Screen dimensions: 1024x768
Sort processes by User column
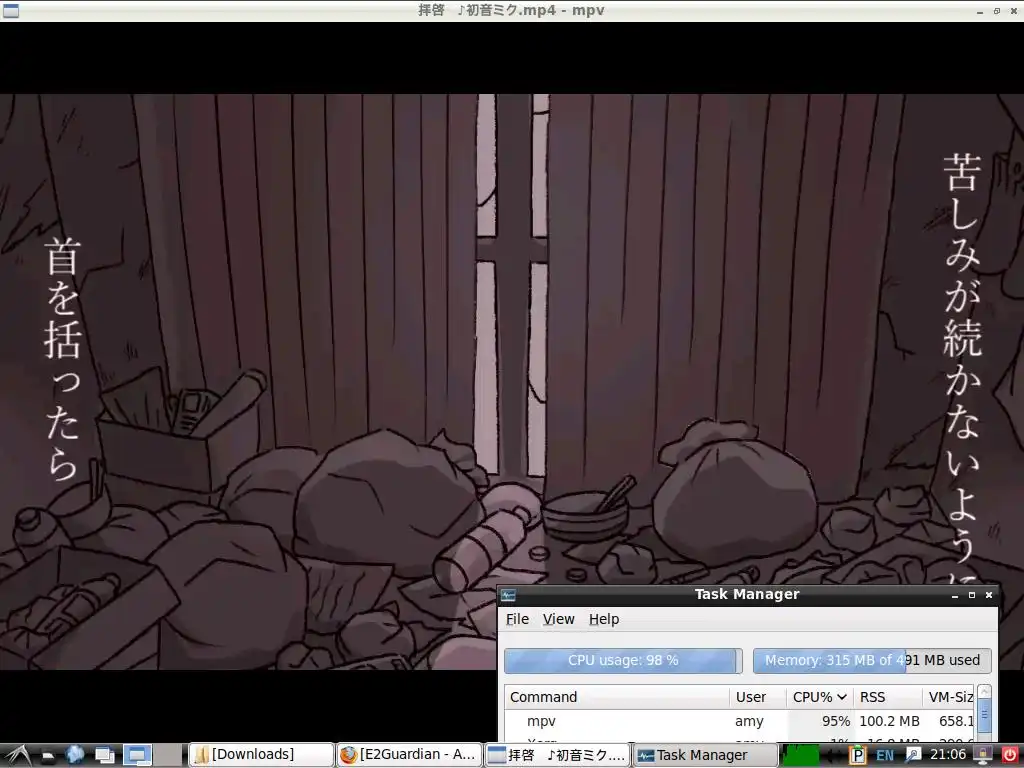[758, 697]
